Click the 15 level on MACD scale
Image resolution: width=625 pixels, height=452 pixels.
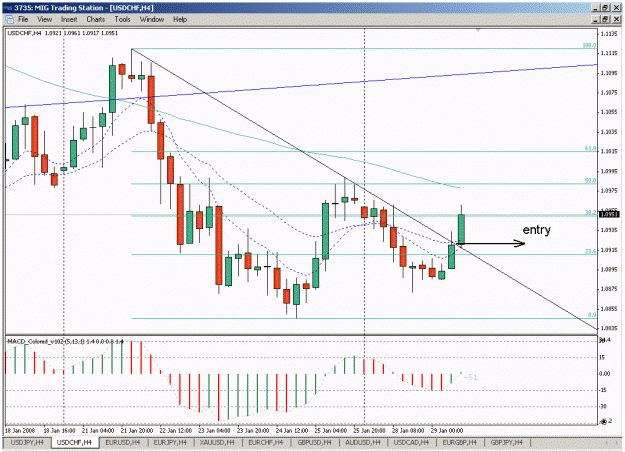602,357
